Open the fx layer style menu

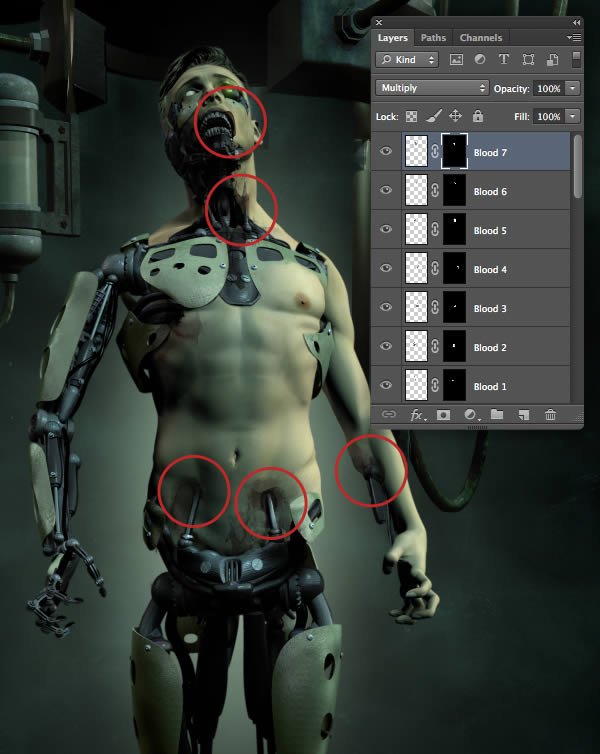click(x=417, y=415)
